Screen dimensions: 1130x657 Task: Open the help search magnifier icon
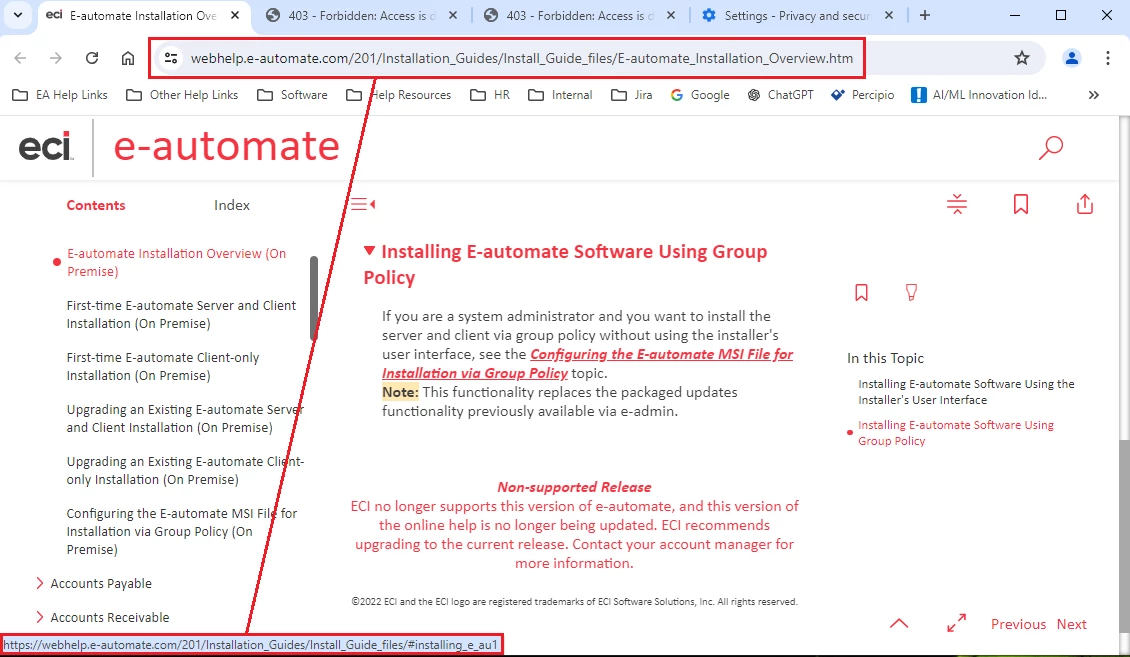click(x=1051, y=148)
